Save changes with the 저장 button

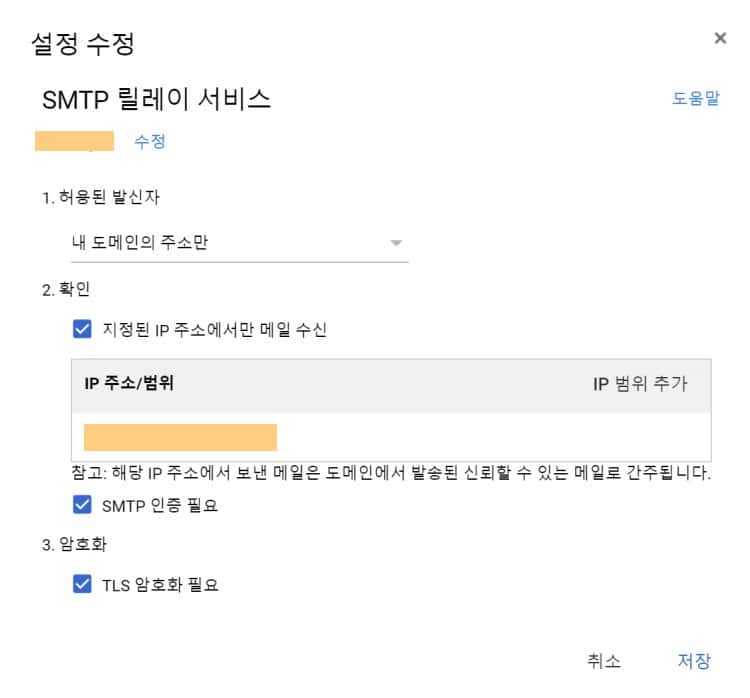pyautogui.click(x=694, y=661)
